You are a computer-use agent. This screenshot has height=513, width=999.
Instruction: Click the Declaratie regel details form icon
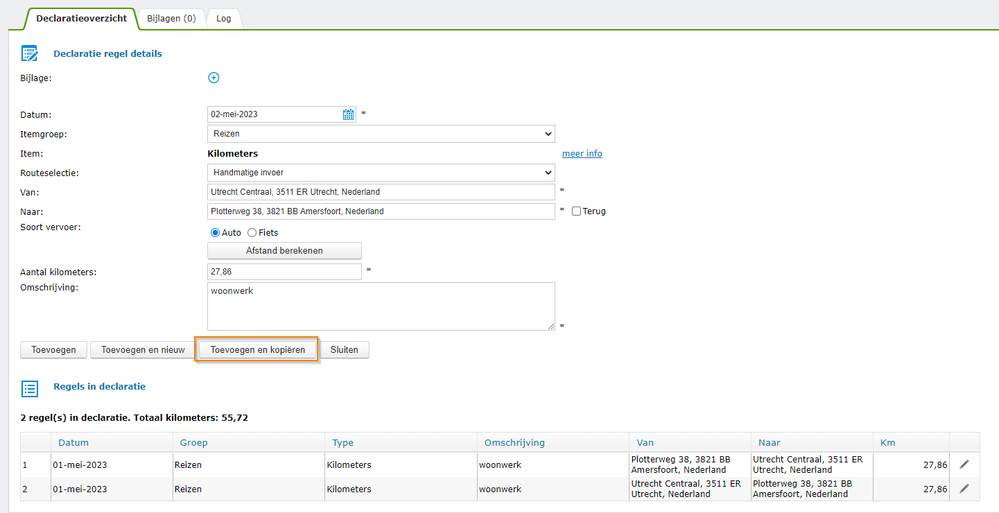[x=30, y=54]
